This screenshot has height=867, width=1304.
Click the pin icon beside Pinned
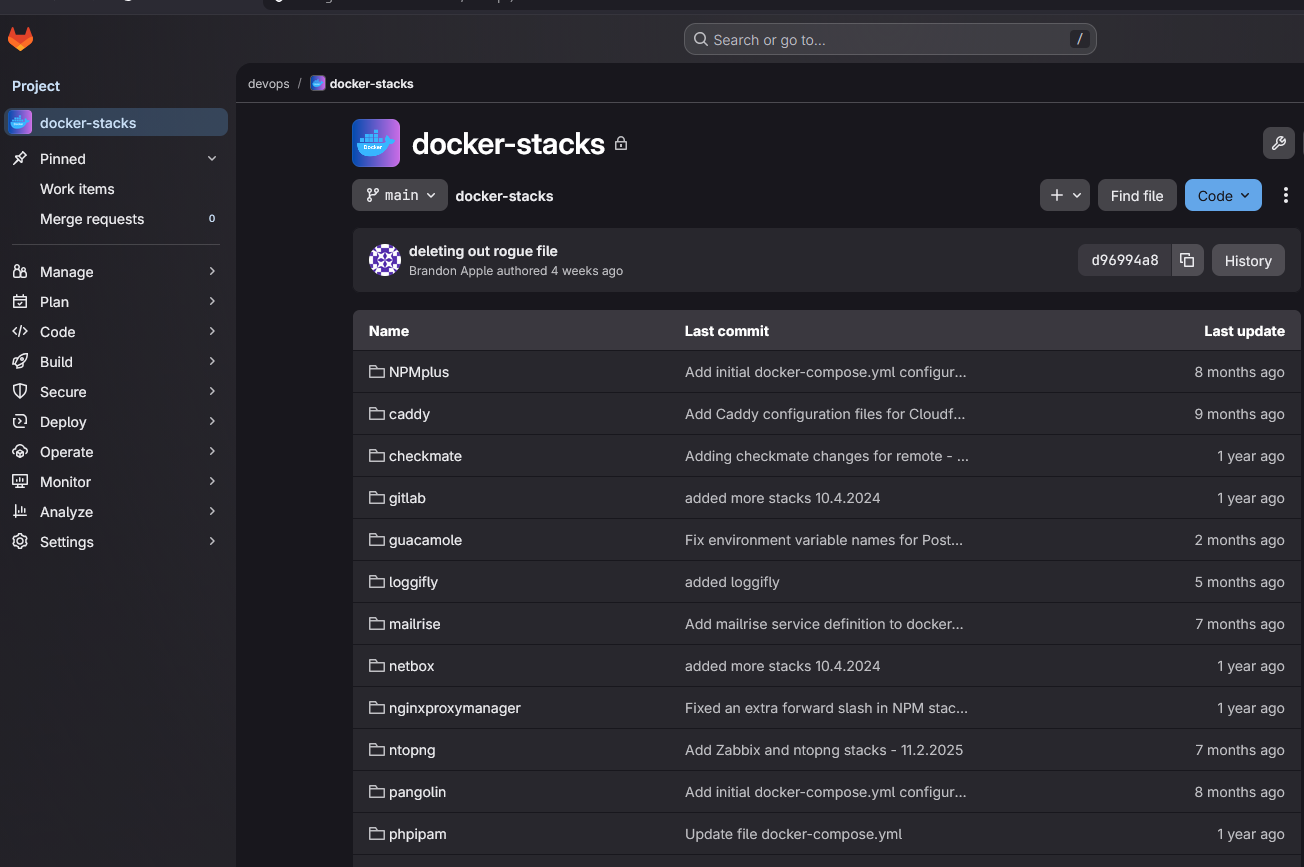click(x=19, y=159)
